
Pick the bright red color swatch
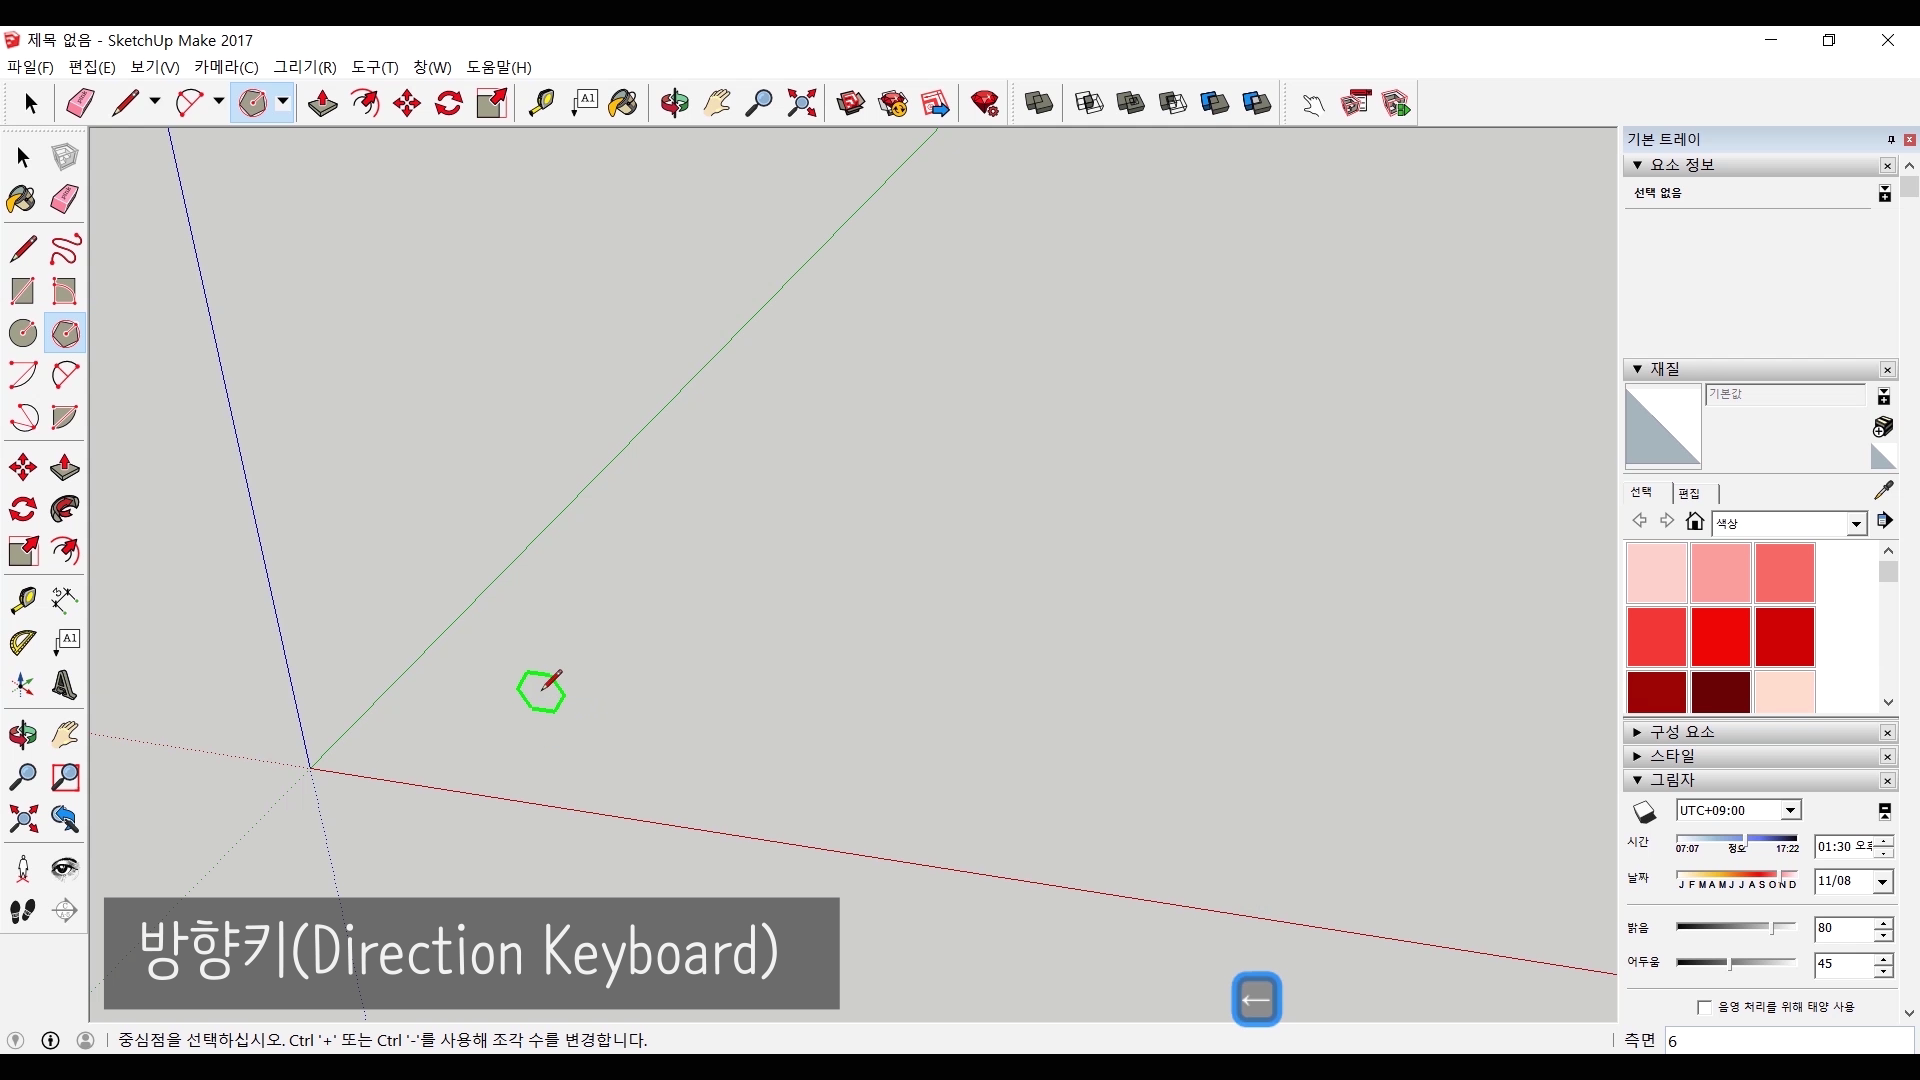tap(1720, 636)
